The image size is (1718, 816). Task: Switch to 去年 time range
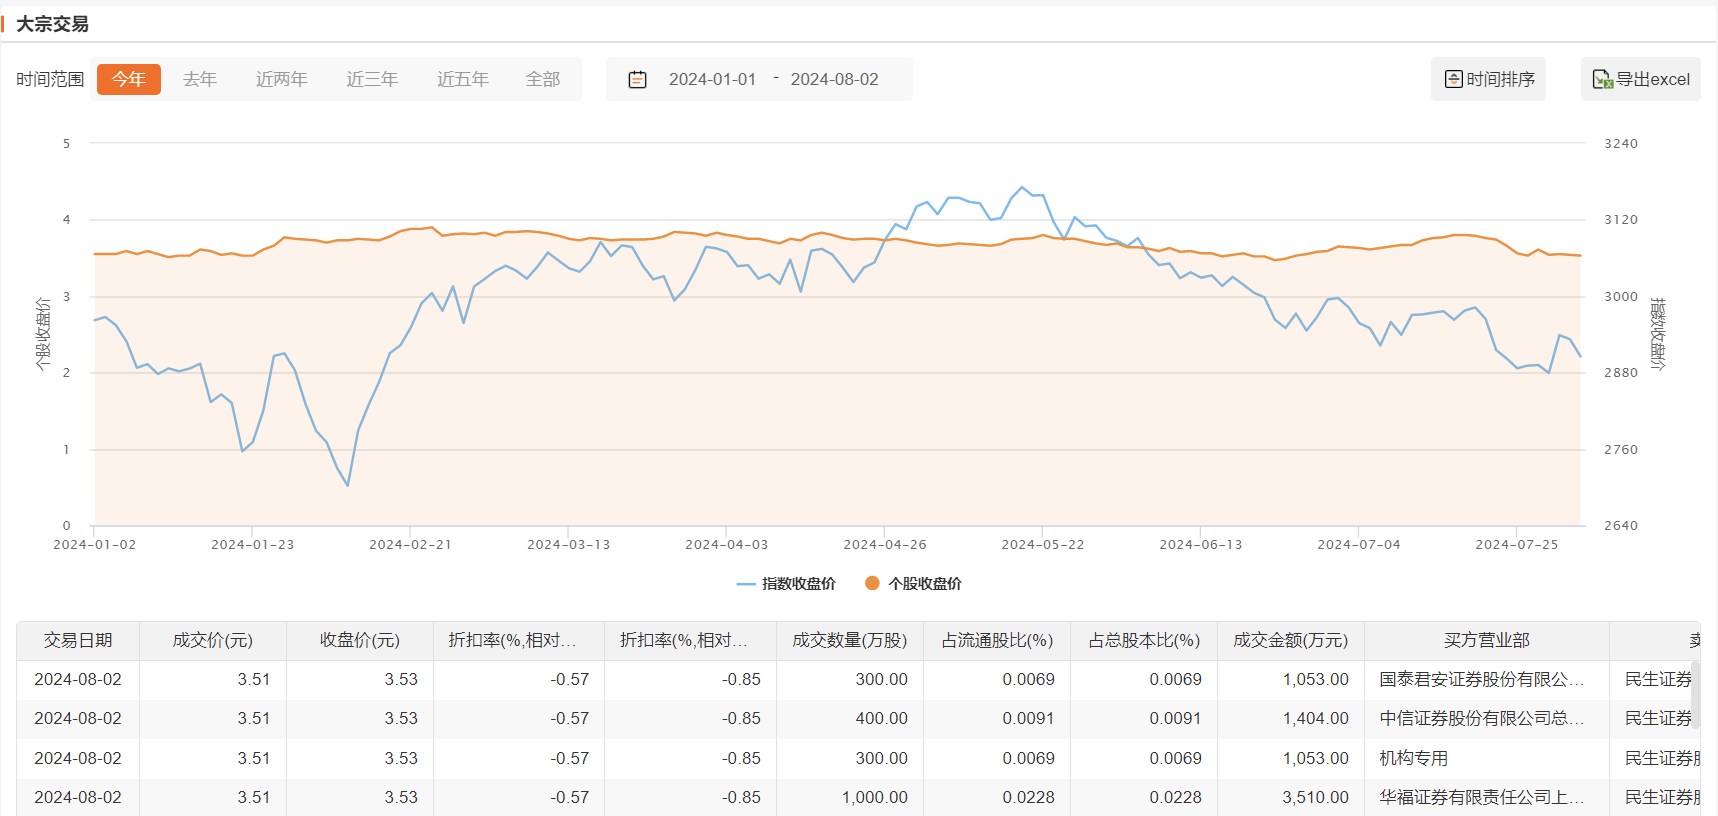click(199, 79)
